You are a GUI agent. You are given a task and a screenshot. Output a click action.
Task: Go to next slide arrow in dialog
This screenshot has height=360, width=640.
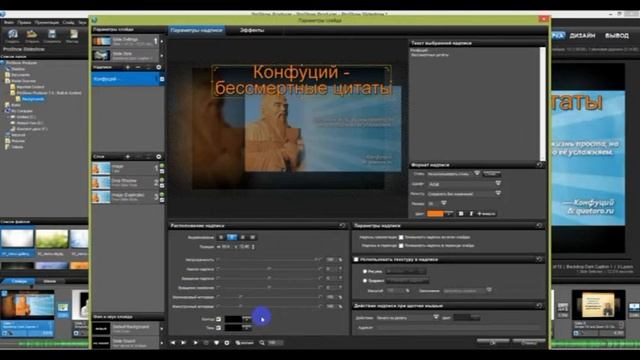coord(184,343)
